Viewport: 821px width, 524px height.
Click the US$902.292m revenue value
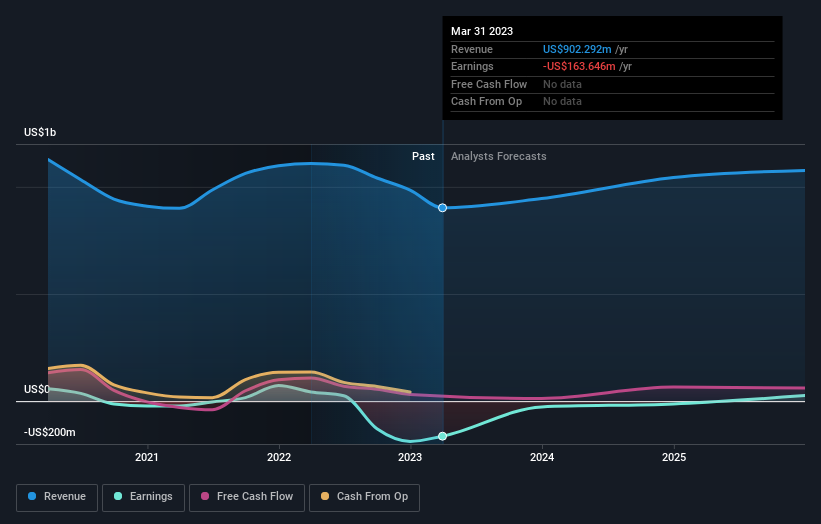coord(577,49)
